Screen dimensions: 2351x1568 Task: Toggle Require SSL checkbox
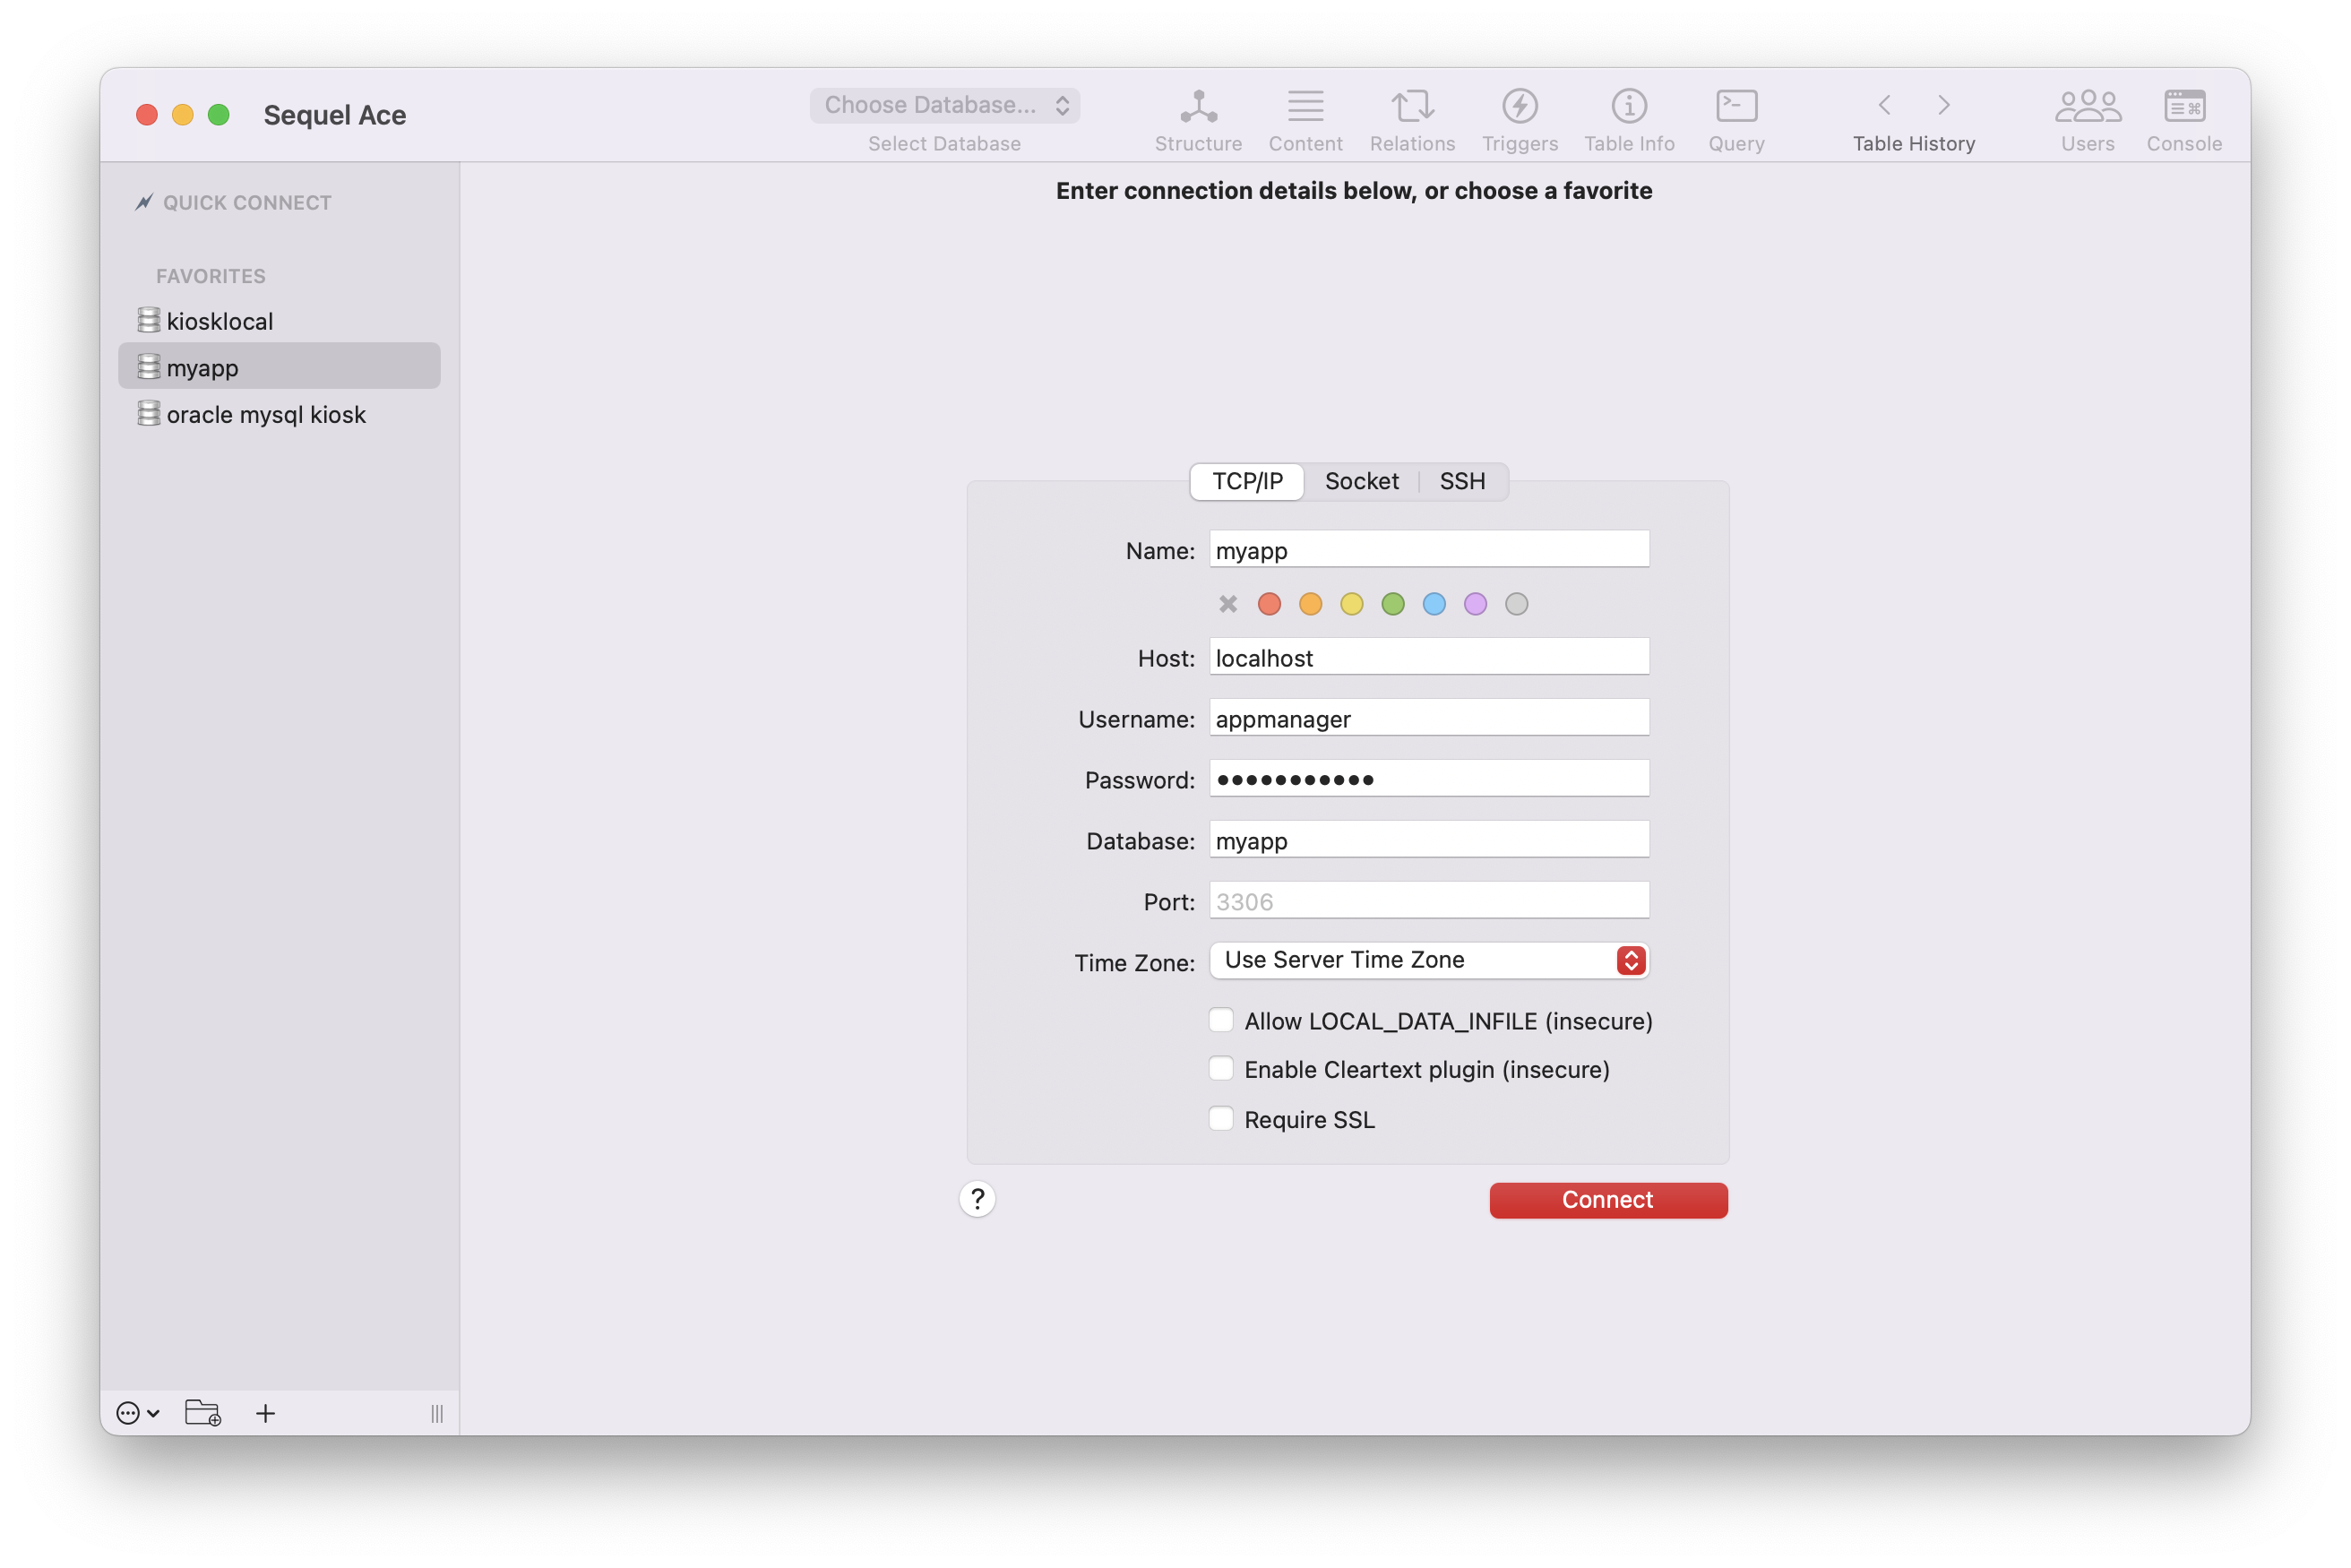[x=1221, y=1118]
